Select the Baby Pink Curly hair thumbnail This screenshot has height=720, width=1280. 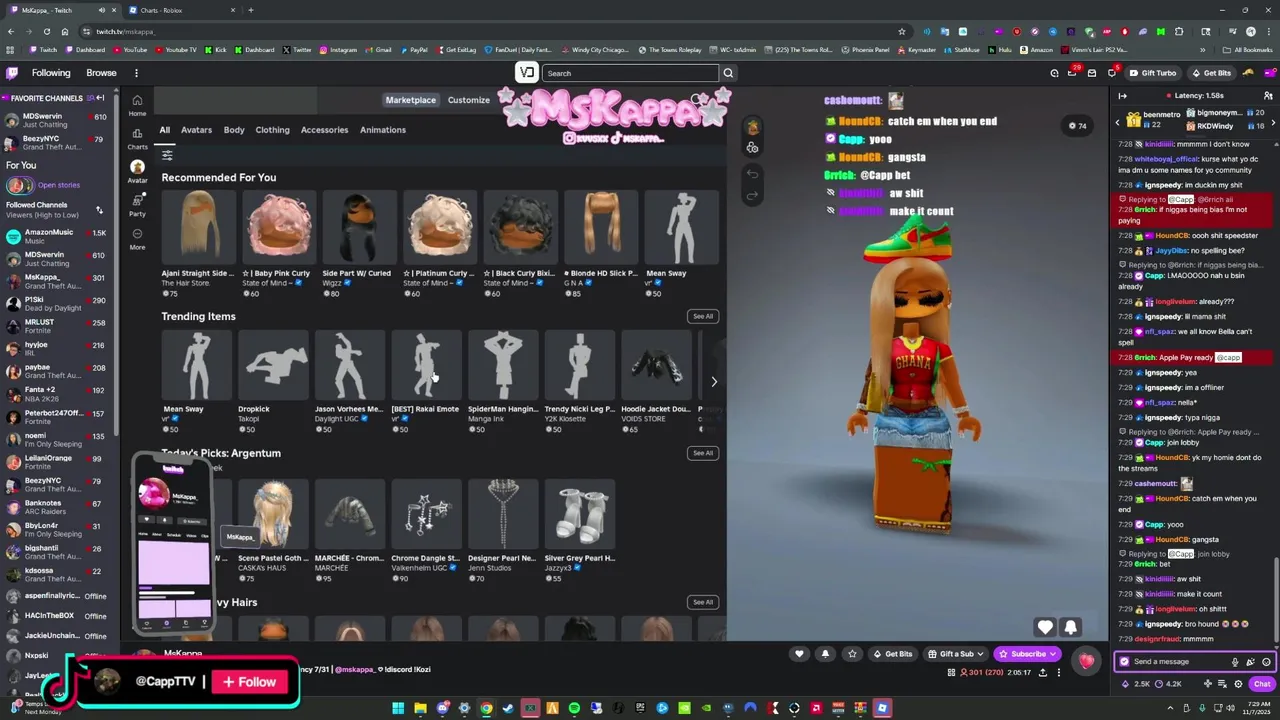[x=278, y=227]
